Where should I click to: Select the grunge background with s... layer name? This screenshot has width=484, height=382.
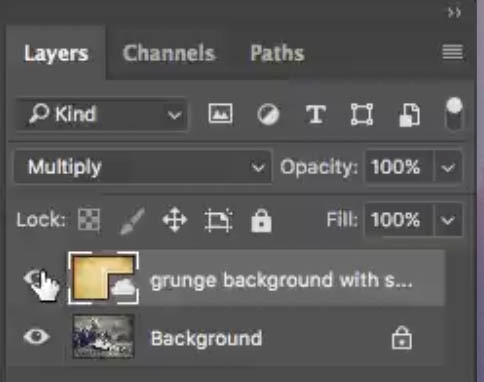click(281, 281)
